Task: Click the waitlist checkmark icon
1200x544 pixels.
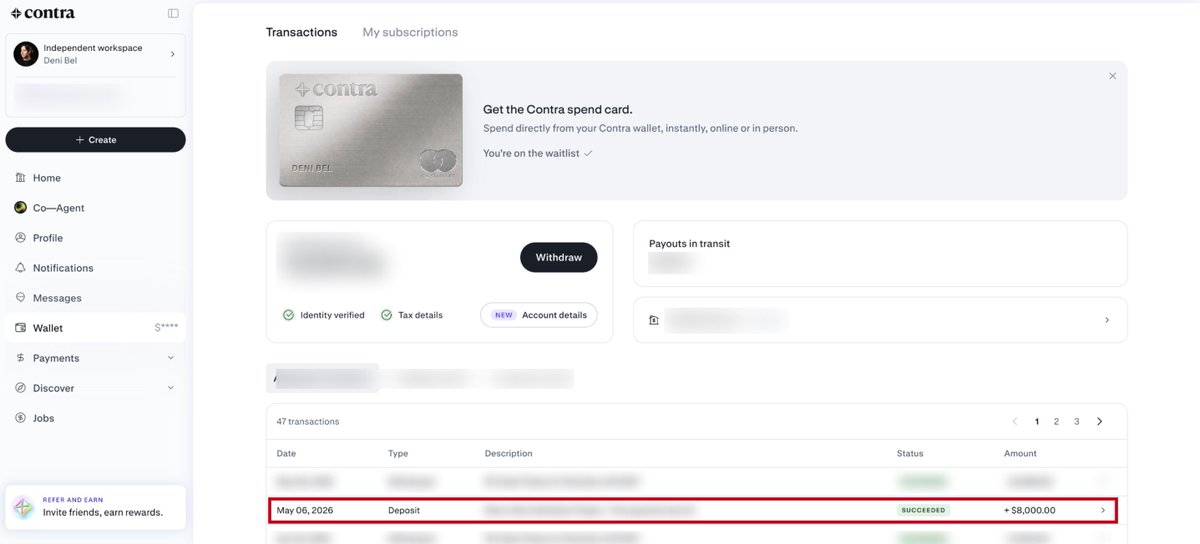Action: pyautogui.click(x=588, y=153)
